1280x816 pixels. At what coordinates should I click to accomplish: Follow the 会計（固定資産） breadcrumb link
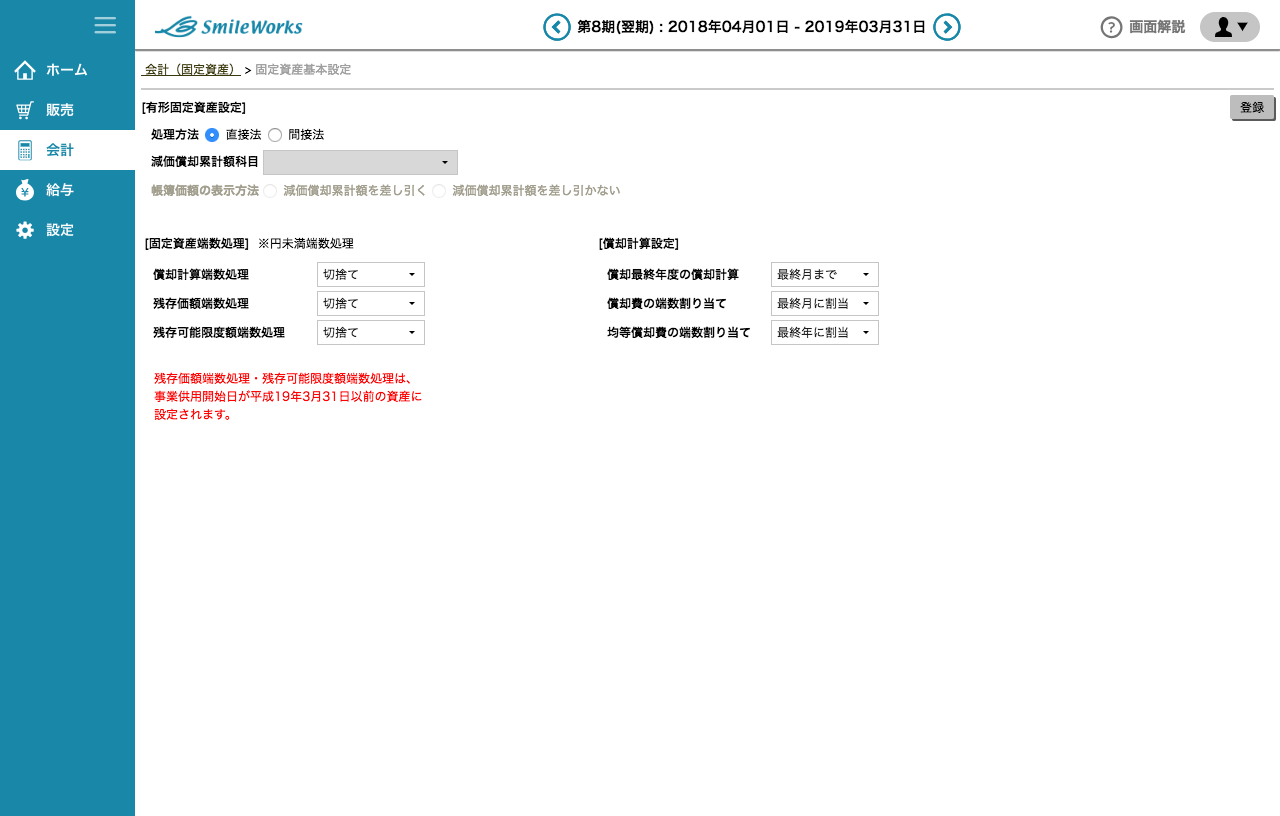(x=190, y=70)
